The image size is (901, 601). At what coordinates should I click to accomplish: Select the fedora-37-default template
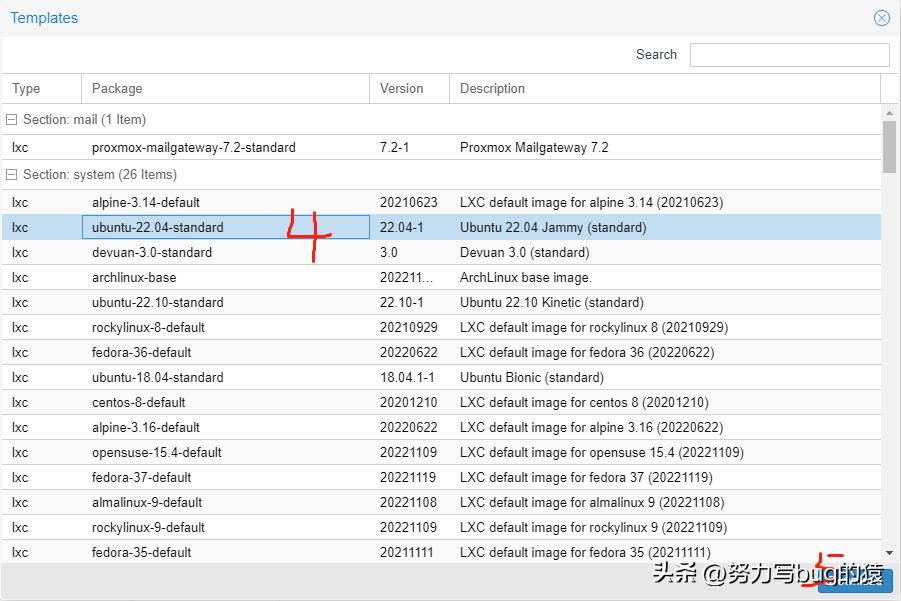150,477
